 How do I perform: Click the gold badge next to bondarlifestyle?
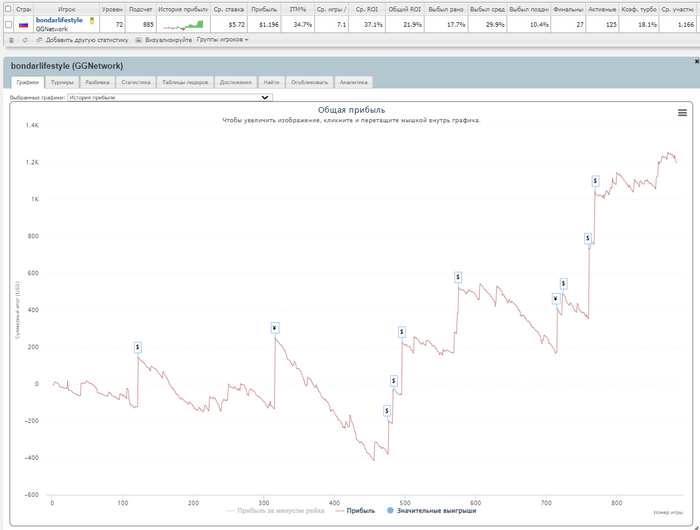click(92, 20)
